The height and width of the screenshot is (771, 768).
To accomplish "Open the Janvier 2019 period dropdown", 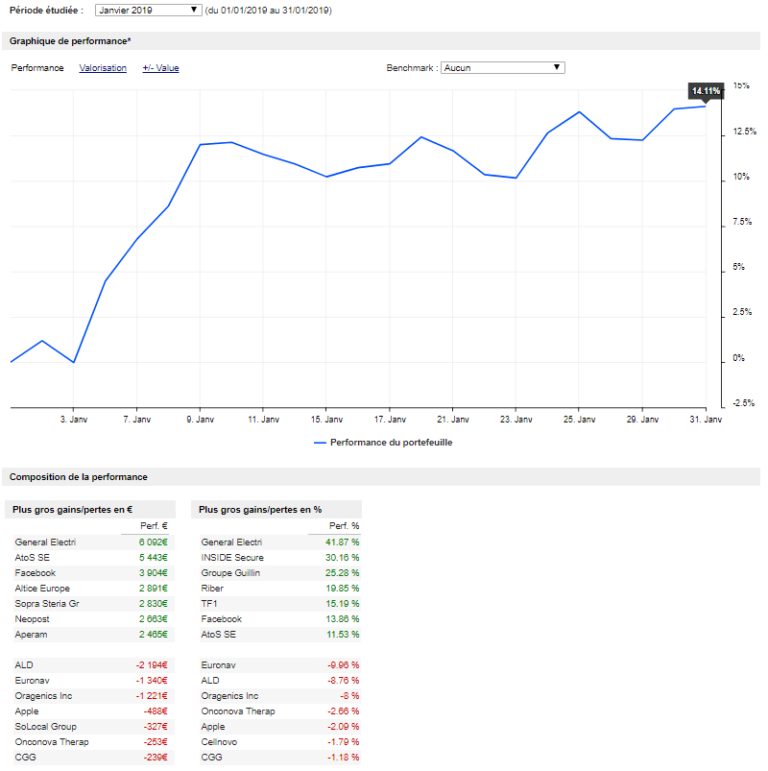I will (x=148, y=10).
